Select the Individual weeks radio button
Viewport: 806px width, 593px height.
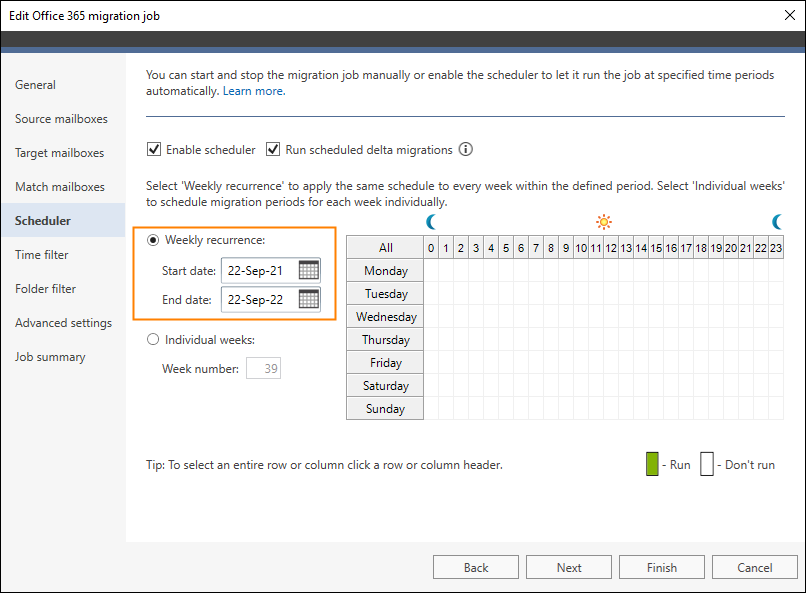tap(153, 340)
